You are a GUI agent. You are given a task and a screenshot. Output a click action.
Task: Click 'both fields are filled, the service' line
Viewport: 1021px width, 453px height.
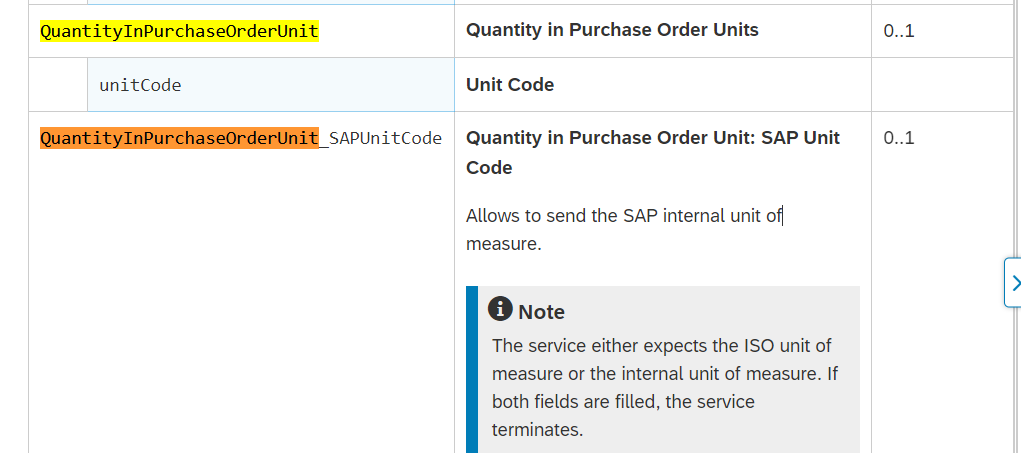click(x=623, y=402)
